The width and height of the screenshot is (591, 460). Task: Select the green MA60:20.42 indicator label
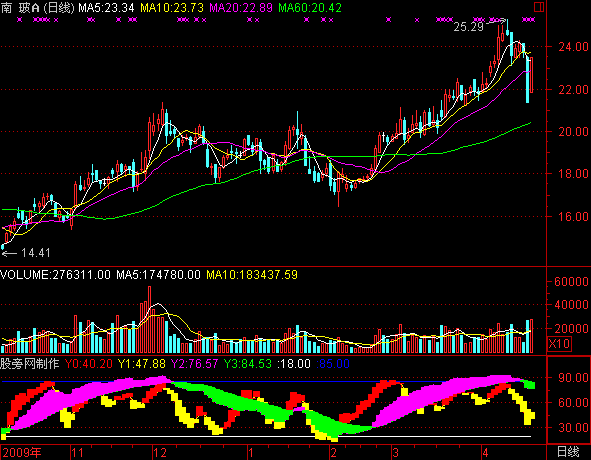(x=310, y=8)
